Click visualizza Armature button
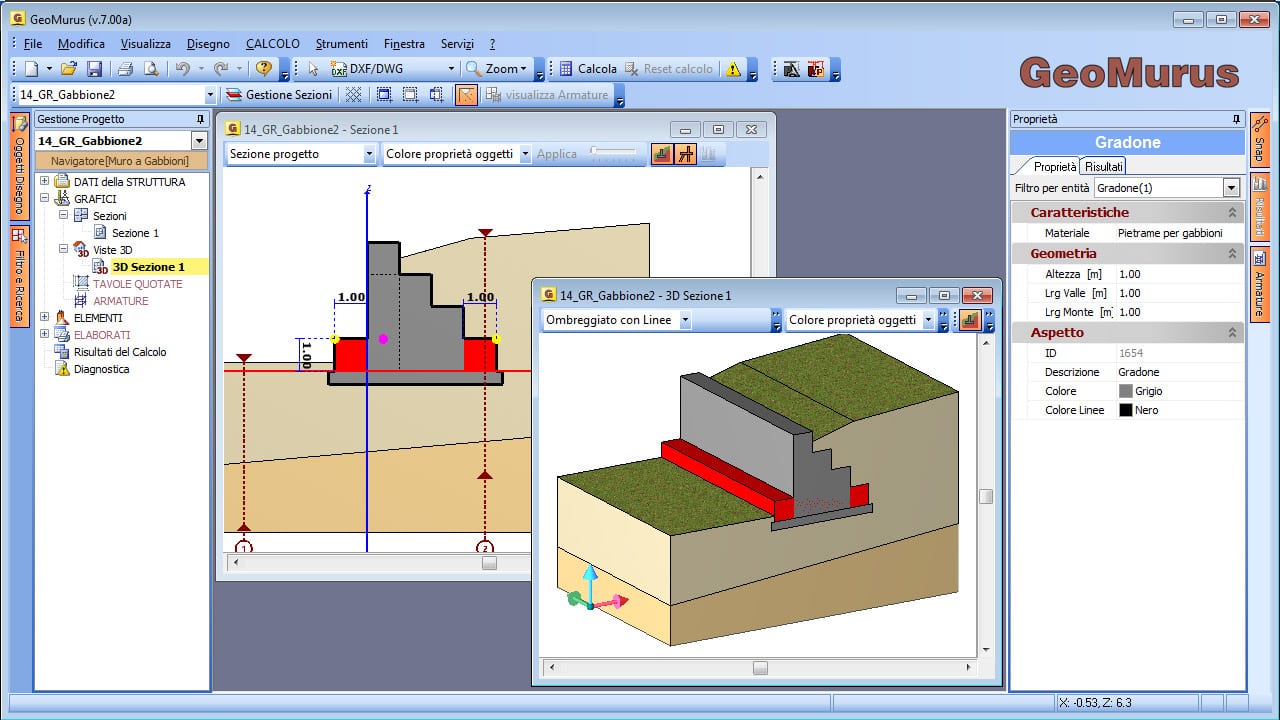This screenshot has width=1280, height=720. coord(547,95)
